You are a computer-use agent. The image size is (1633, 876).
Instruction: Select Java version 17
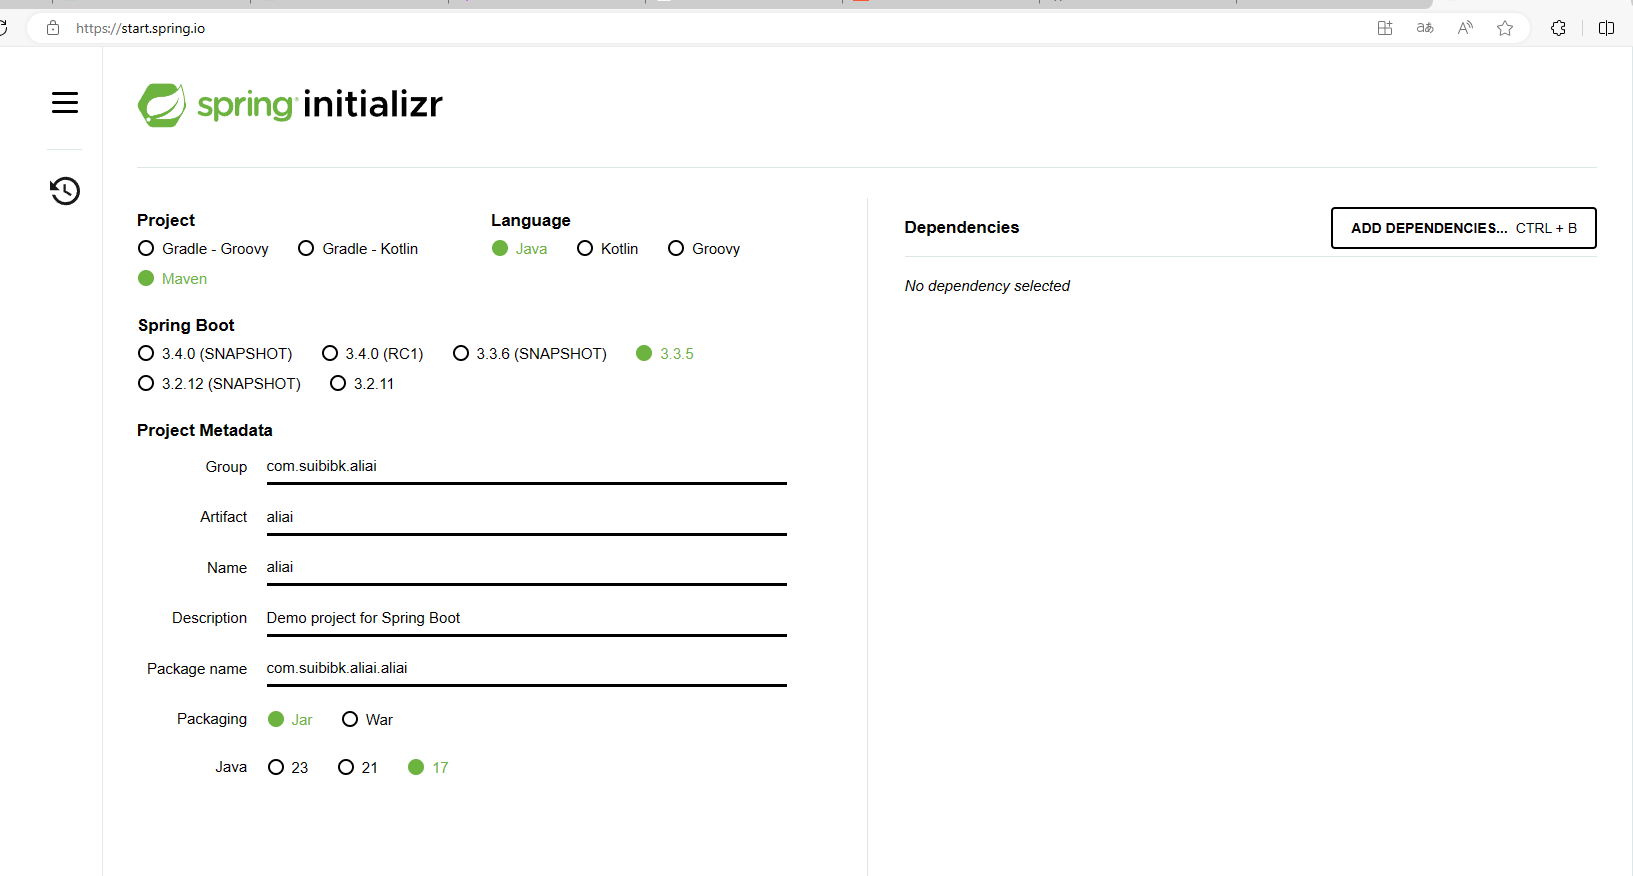click(428, 768)
